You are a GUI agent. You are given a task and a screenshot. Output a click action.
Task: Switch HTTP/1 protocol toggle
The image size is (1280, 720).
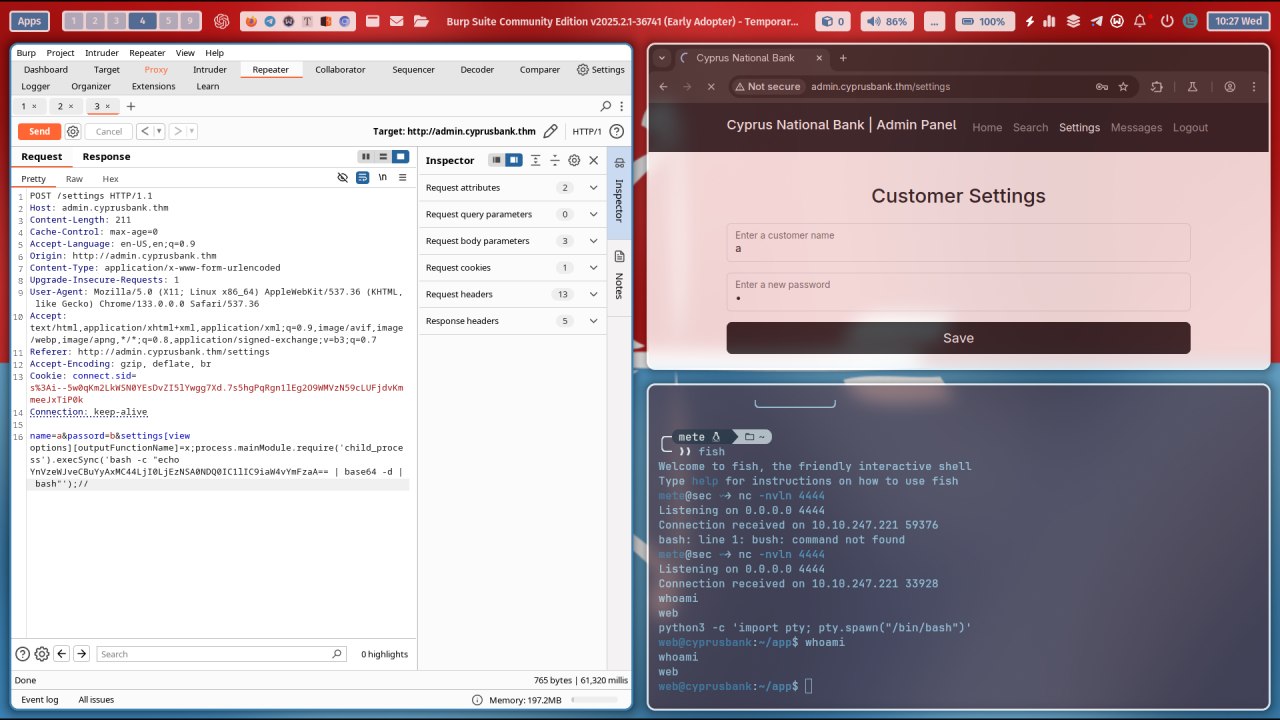(x=587, y=131)
